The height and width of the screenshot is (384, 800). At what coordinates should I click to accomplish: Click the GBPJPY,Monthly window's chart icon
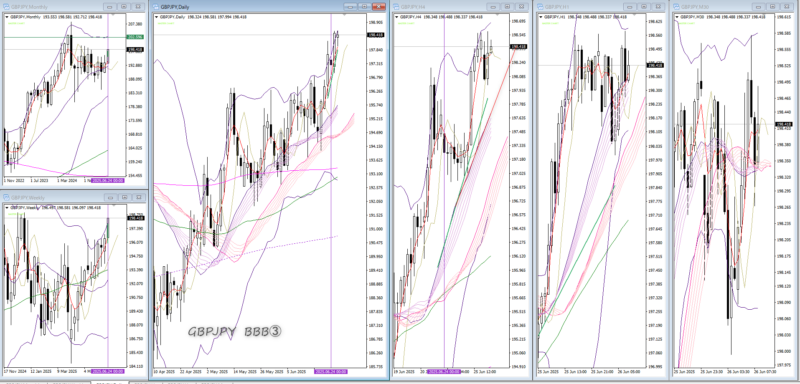click(x=7, y=7)
